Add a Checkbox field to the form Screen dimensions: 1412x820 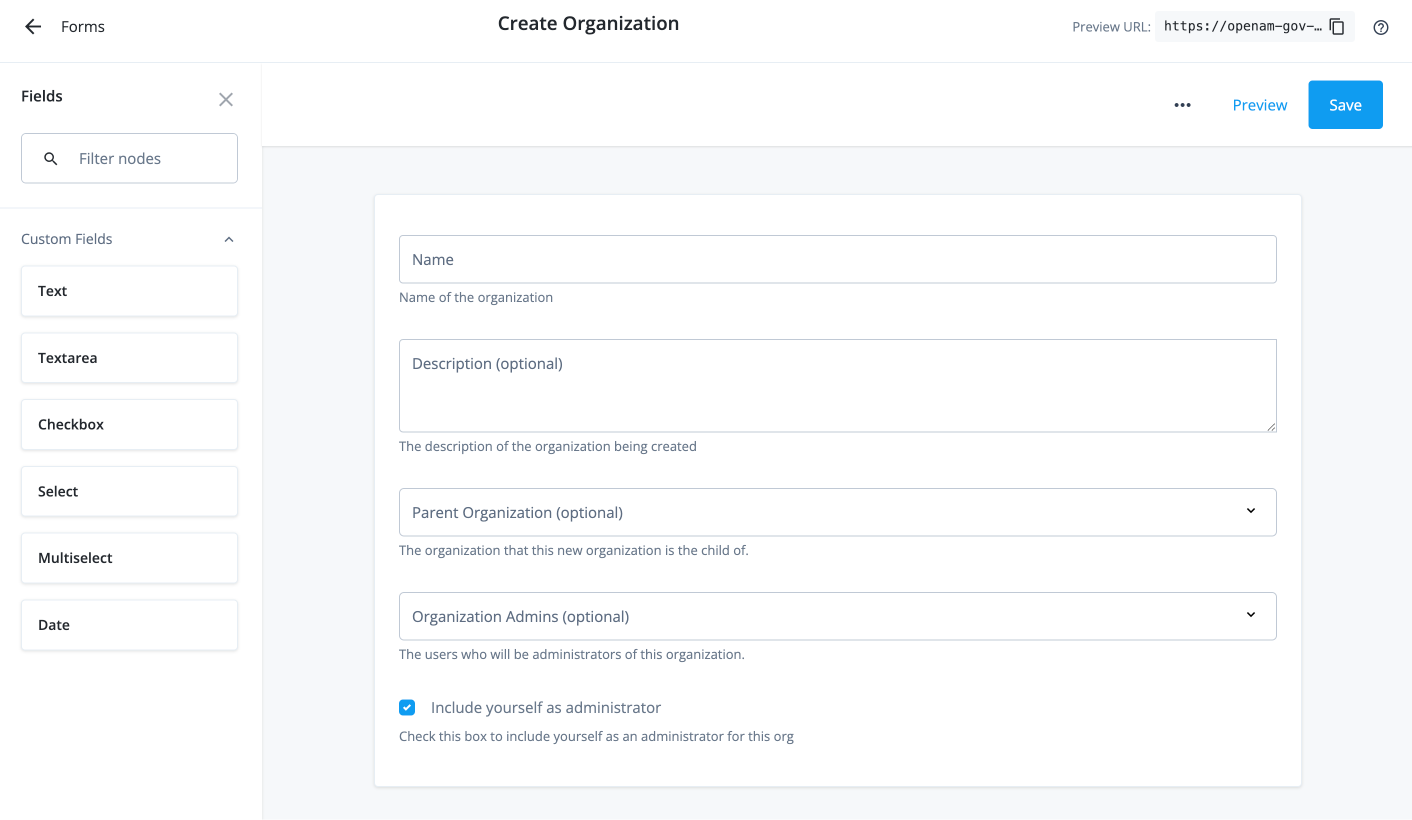click(129, 424)
